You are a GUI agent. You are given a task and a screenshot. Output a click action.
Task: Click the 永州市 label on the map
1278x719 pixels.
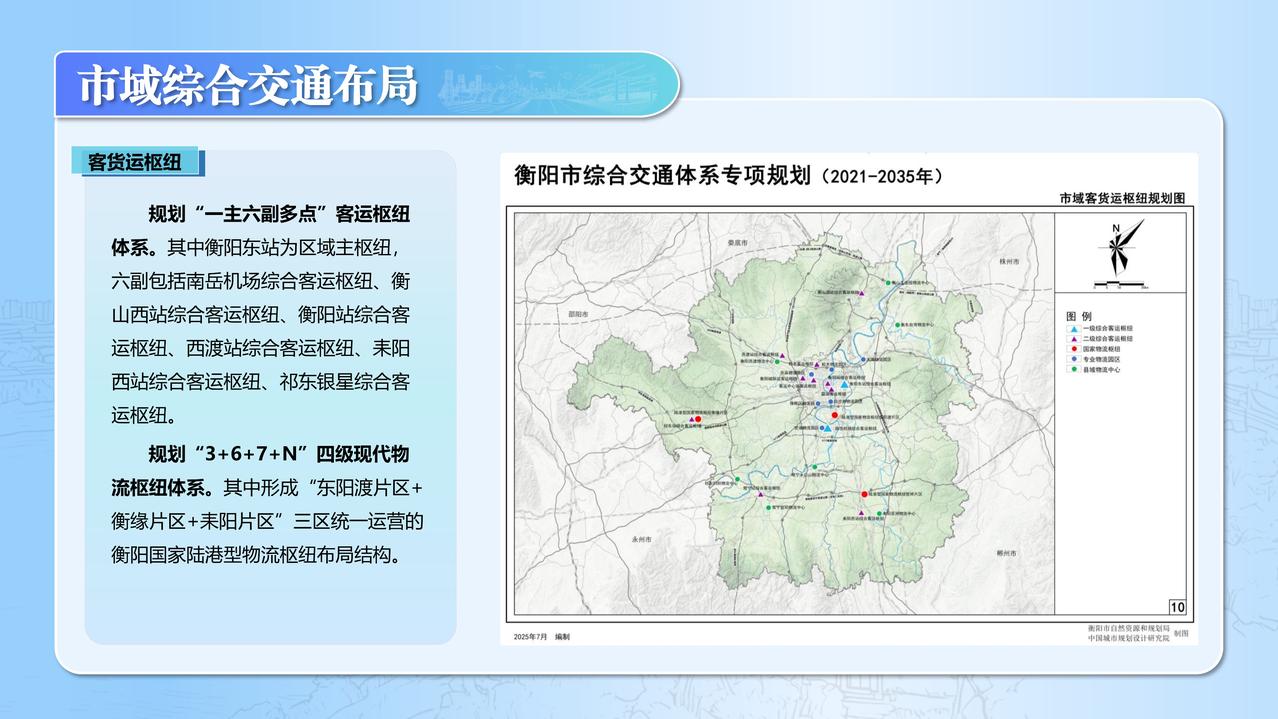click(x=641, y=540)
